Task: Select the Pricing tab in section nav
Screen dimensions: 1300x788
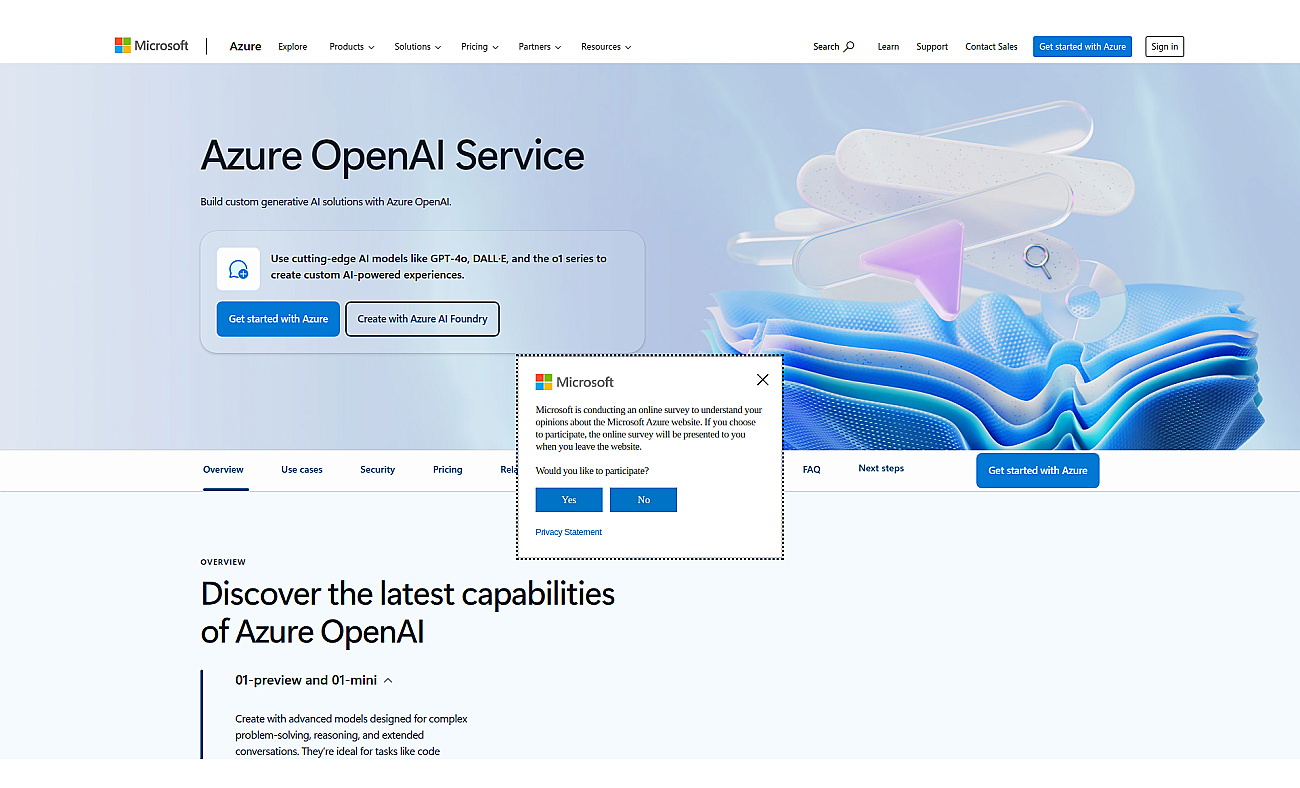Action: pos(447,470)
